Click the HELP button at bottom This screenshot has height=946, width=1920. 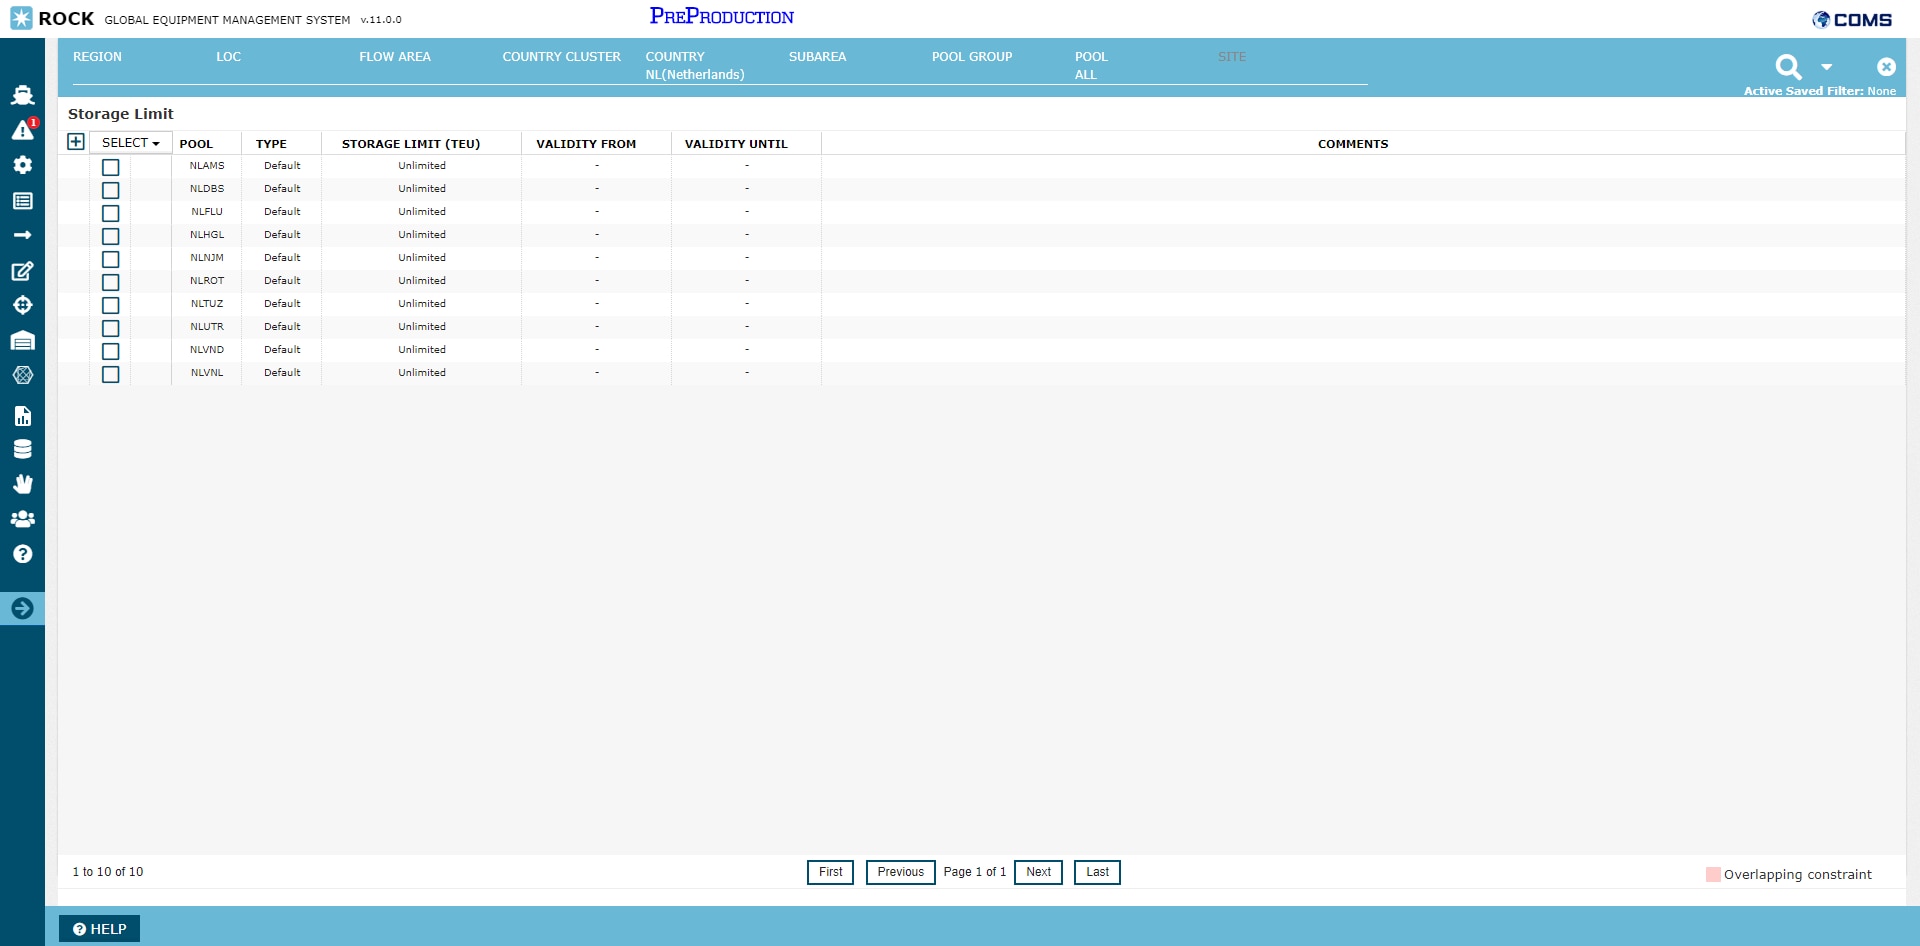point(100,929)
